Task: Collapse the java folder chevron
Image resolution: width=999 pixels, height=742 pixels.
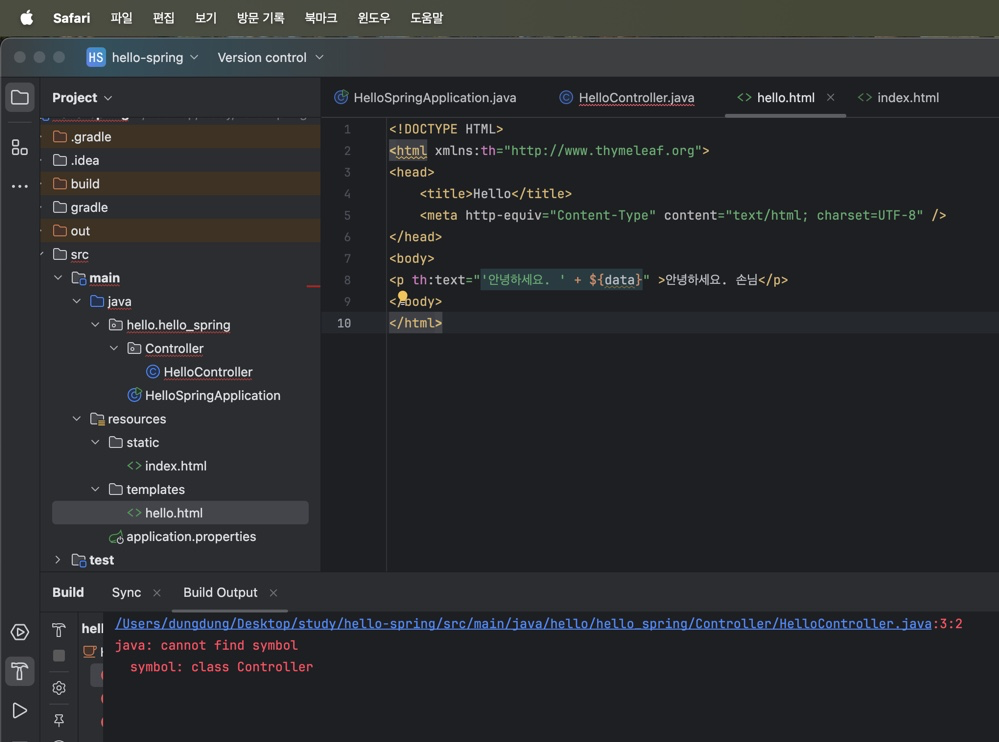Action: pyautogui.click(x=76, y=301)
